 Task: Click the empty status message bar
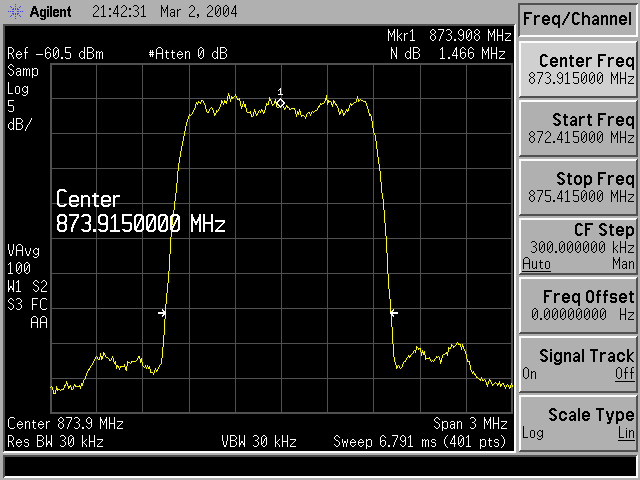pyautogui.click(x=320, y=466)
